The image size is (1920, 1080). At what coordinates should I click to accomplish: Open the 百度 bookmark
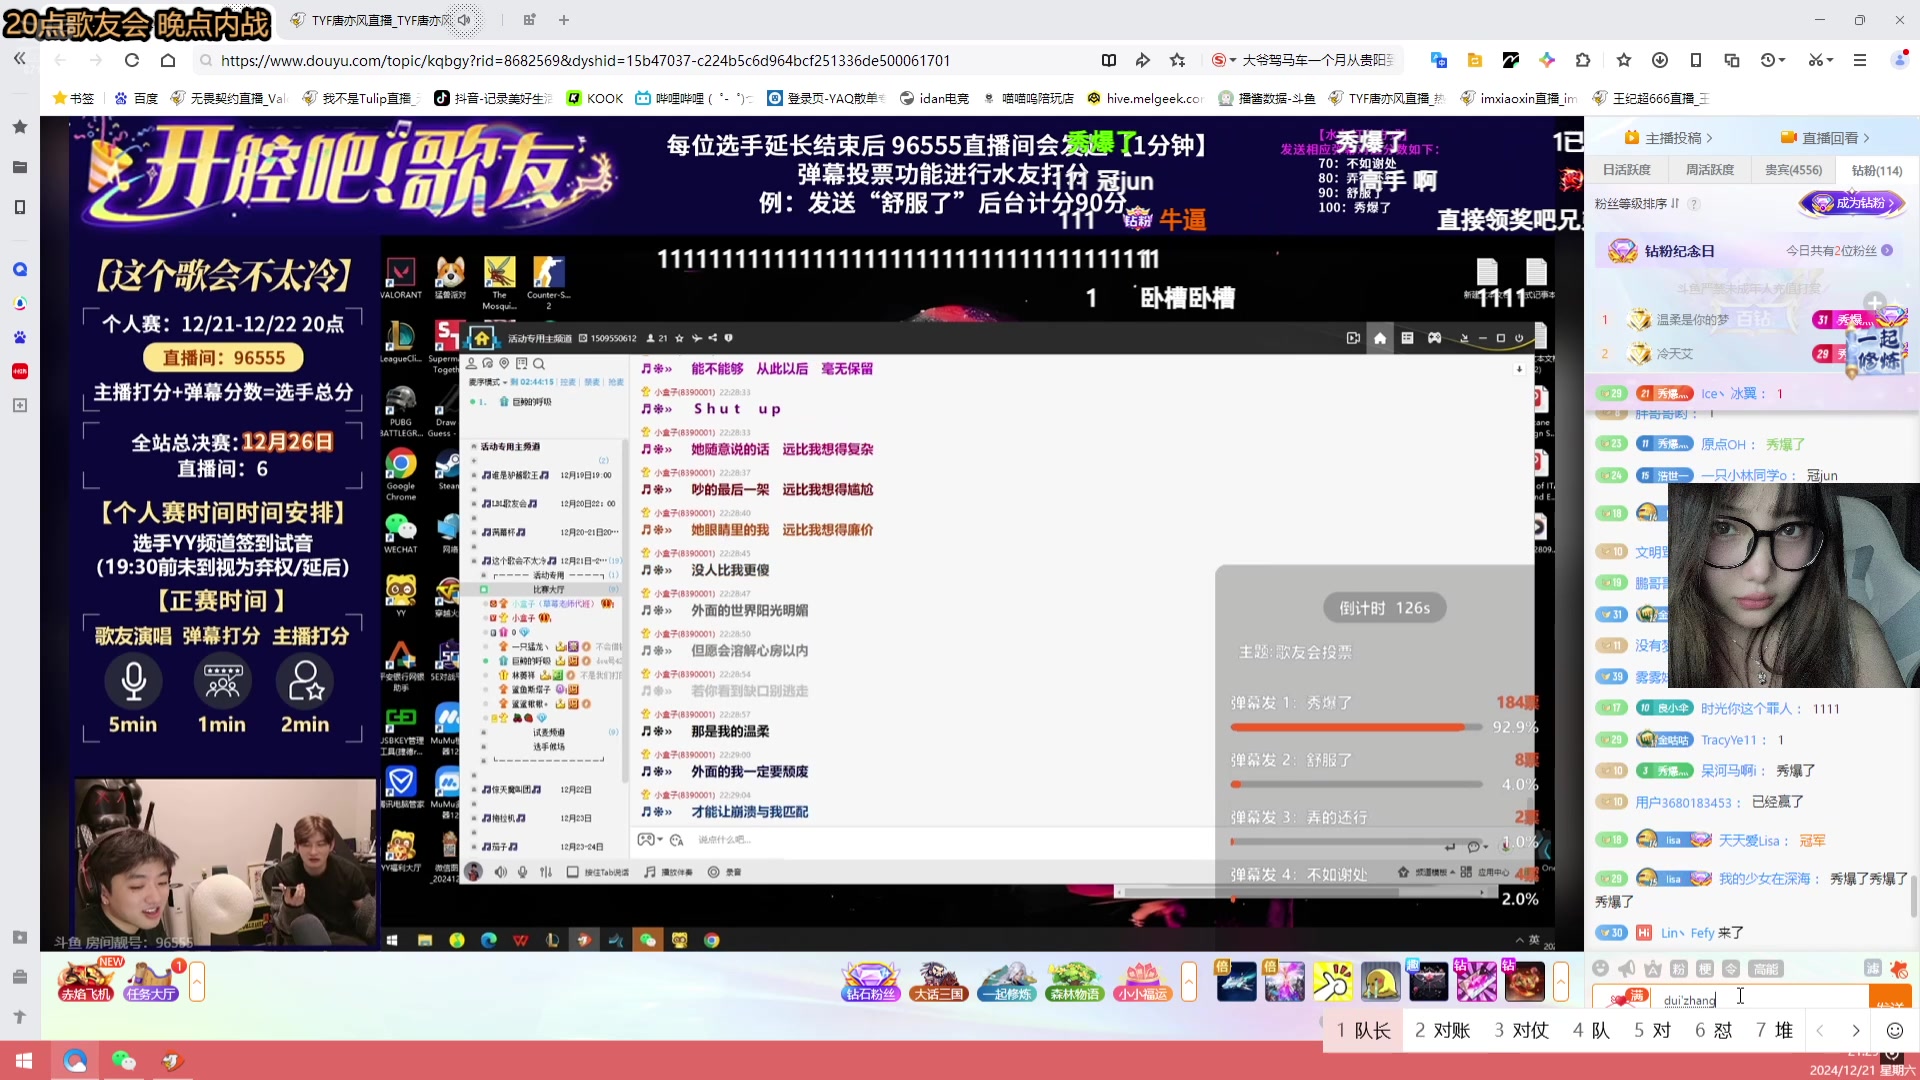click(x=136, y=98)
